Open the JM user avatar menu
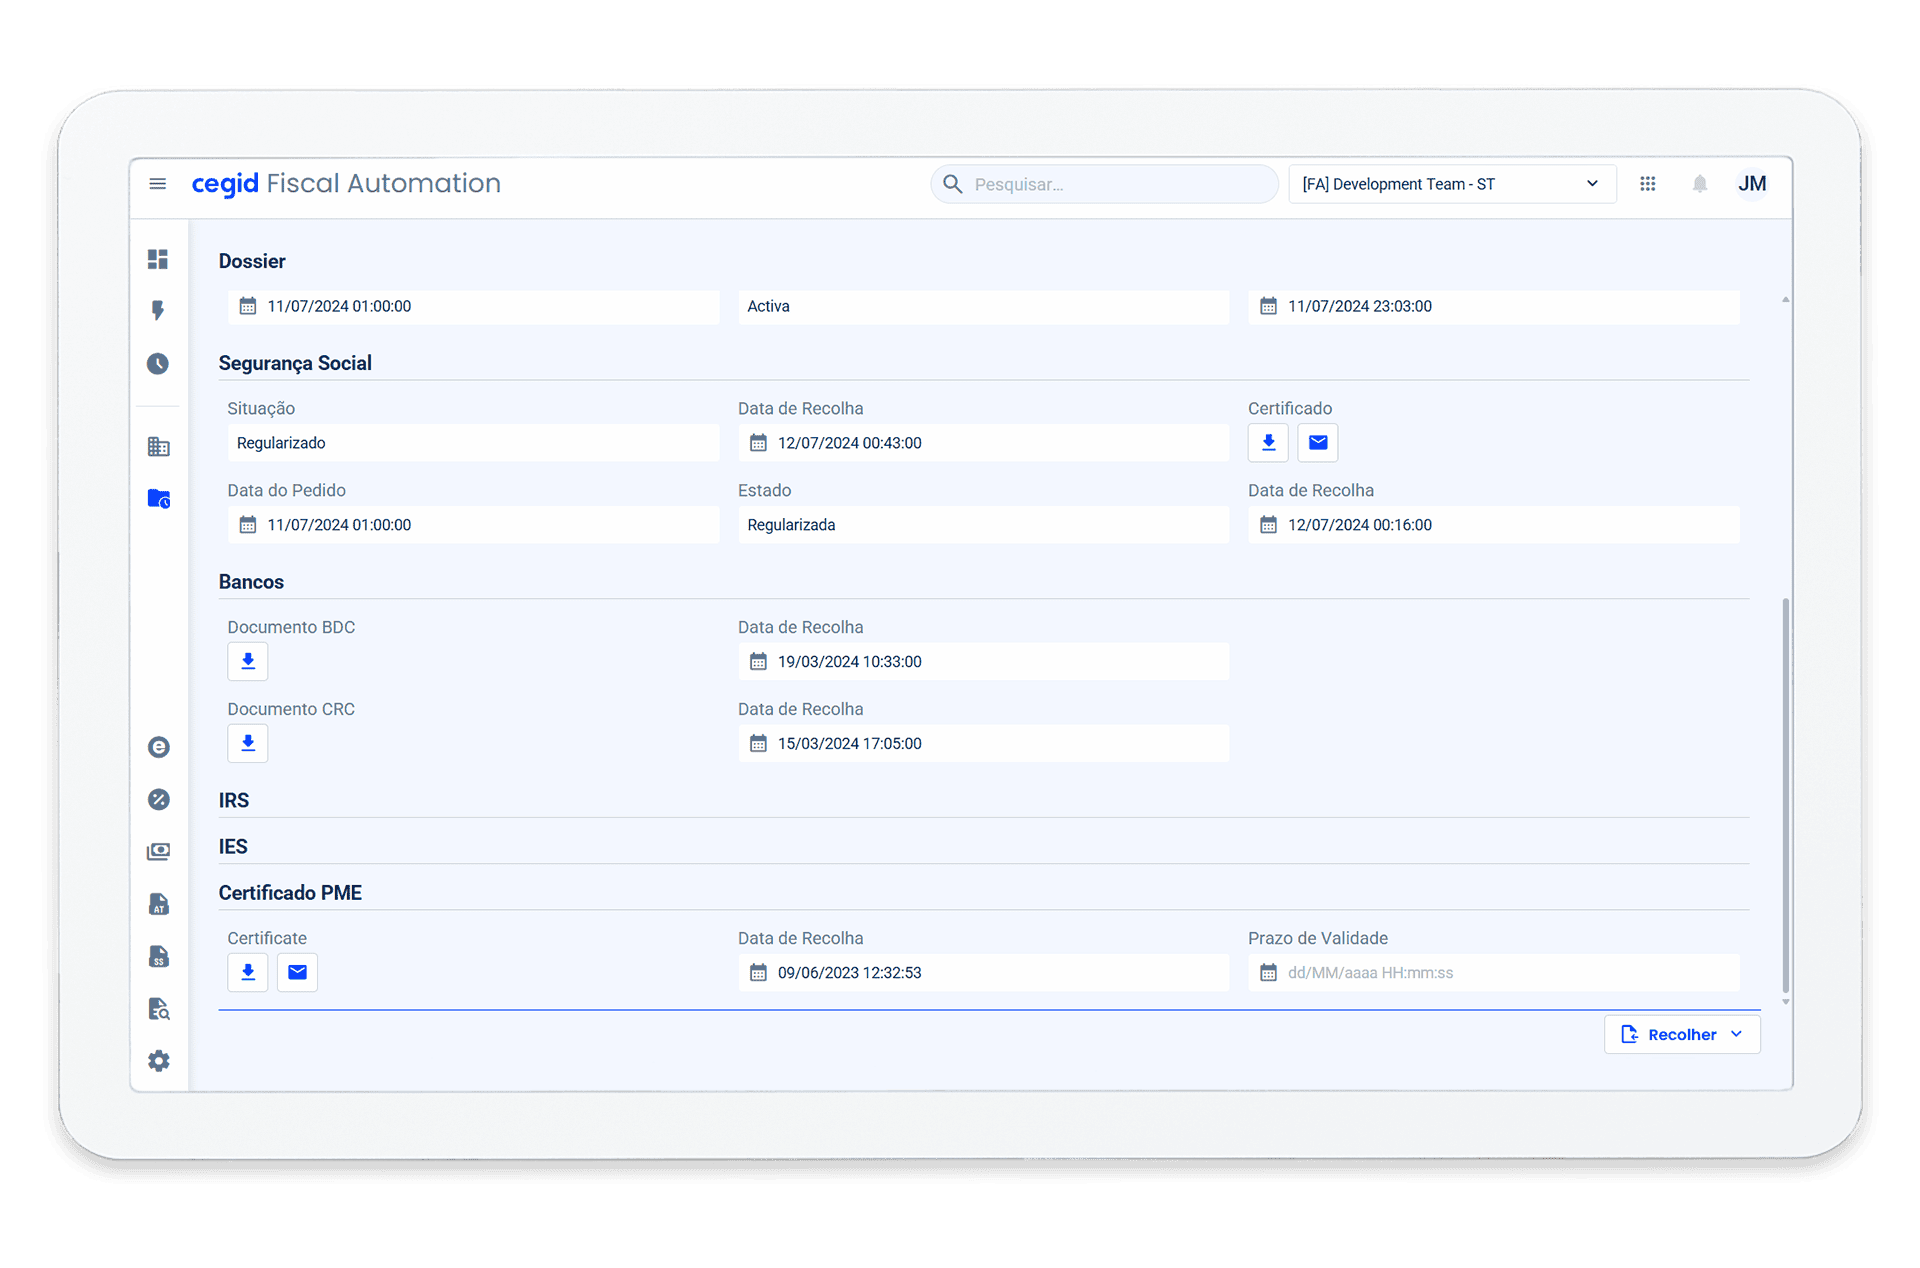1920x1268 pixels. pyautogui.click(x=1752, y=184)
